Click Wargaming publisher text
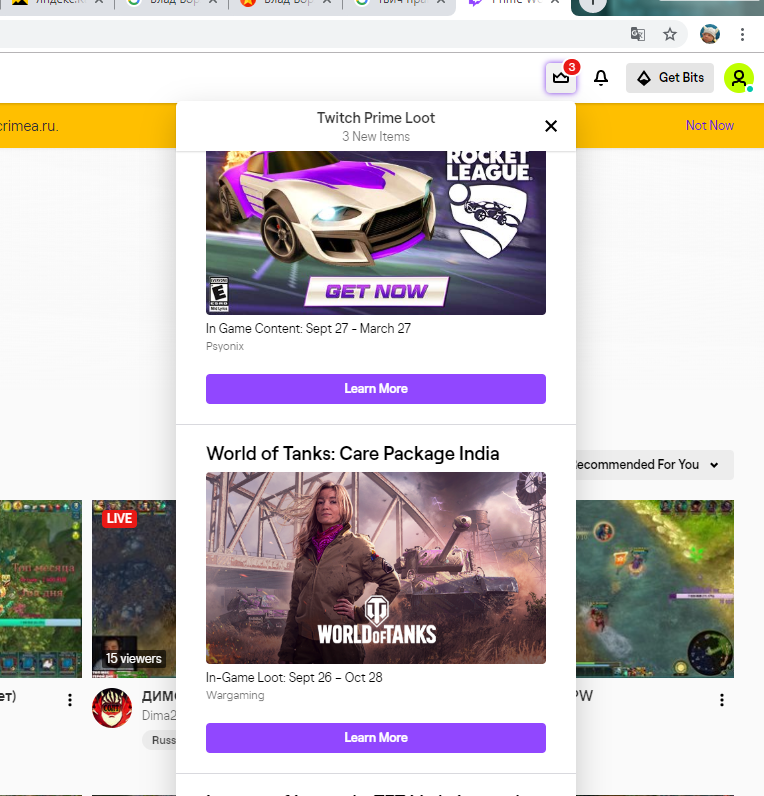 [x=235, y=695]
